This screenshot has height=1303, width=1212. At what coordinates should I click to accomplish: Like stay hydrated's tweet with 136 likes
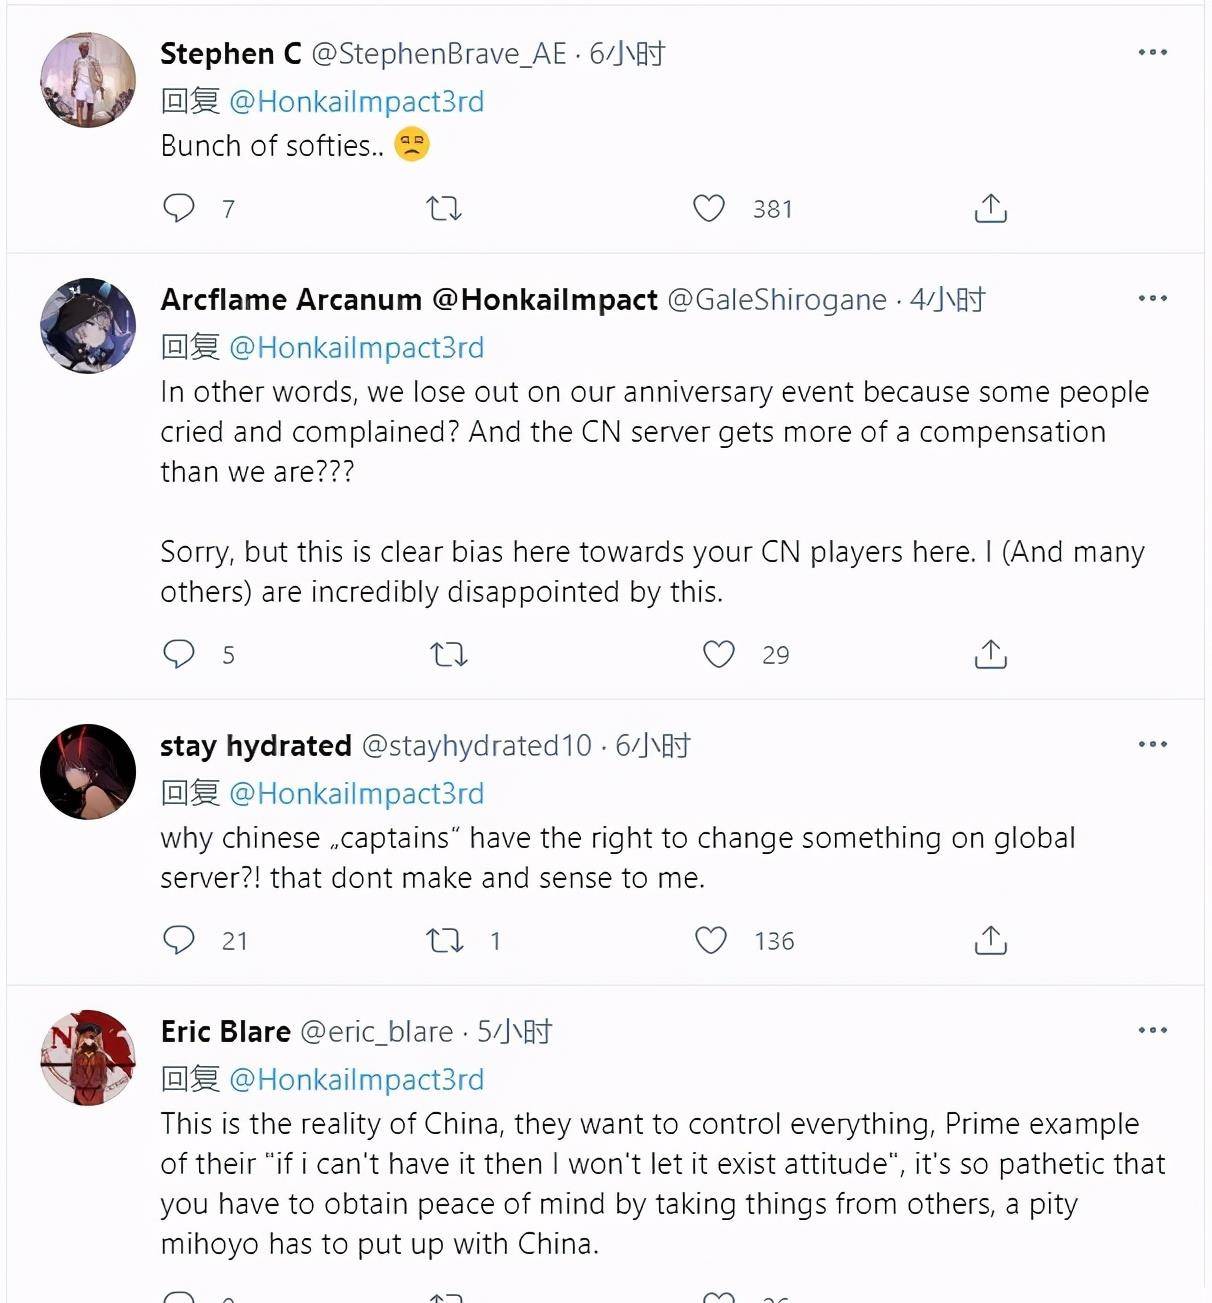click(711, 940)
